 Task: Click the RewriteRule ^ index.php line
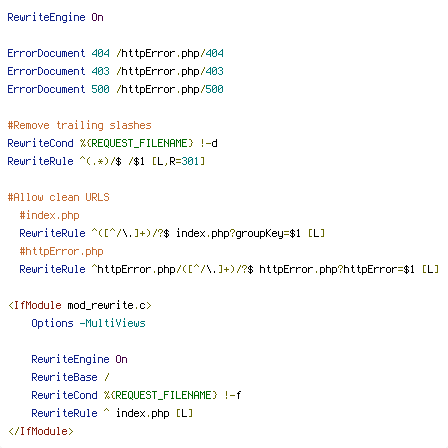(x=112, y=413)
